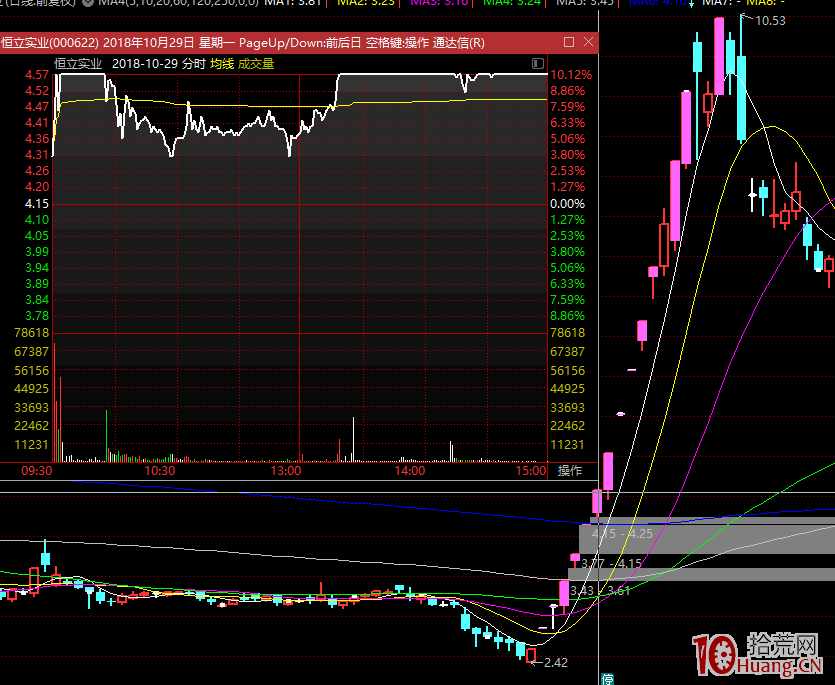Click the 09:30 time axis label
Viewport: 835px width, 685px height.
coord(37,471)
